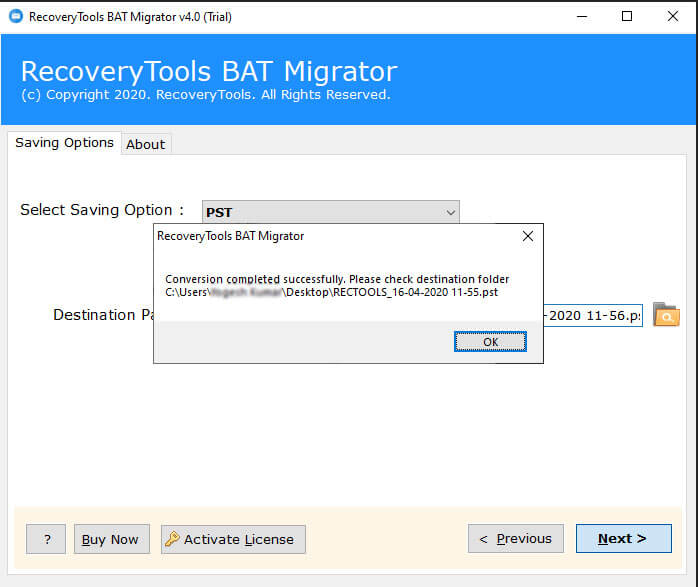
Task: Switch to the About tab
Action: click(146, 144)
